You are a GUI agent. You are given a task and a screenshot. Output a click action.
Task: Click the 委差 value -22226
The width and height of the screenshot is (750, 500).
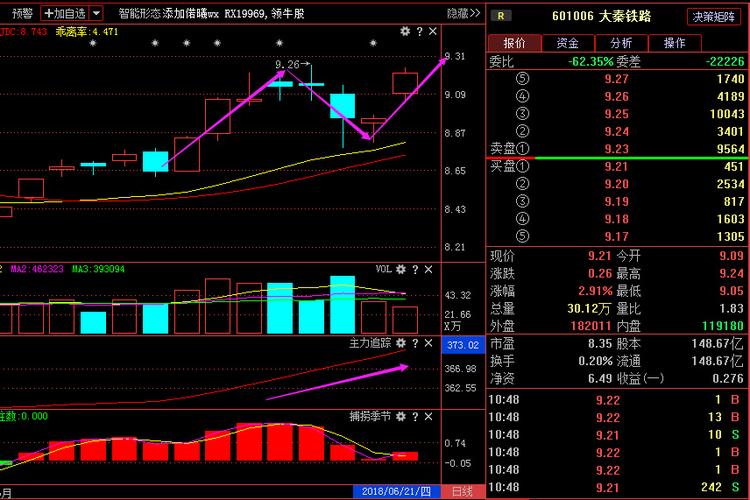click(x=725, y=62)
